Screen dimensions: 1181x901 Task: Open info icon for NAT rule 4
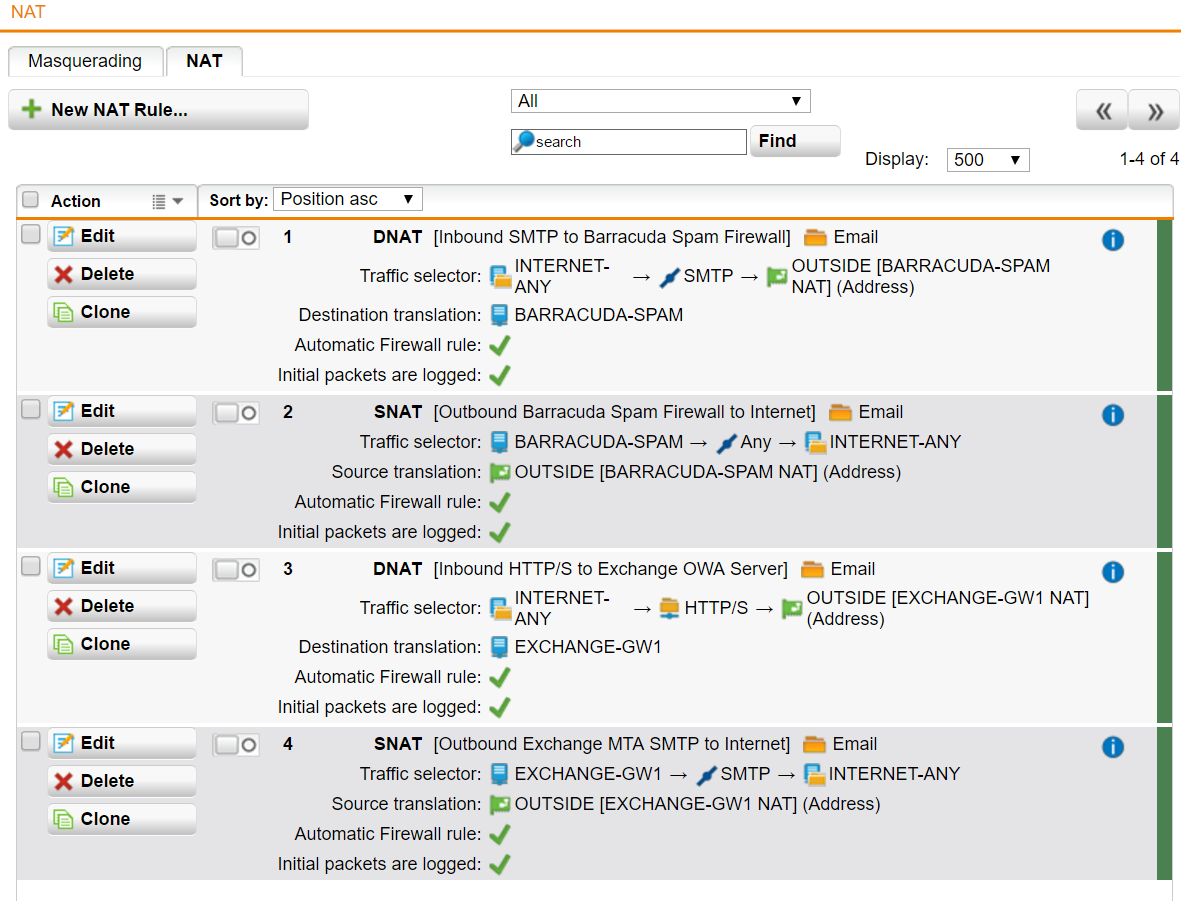tap(1112, 747)
